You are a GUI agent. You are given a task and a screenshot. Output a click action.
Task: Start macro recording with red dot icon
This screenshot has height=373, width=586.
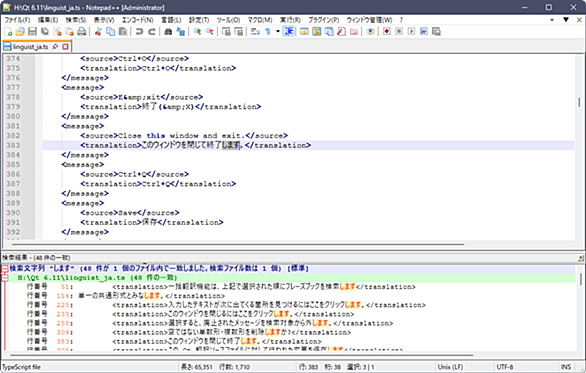click(x=386, y=32)
